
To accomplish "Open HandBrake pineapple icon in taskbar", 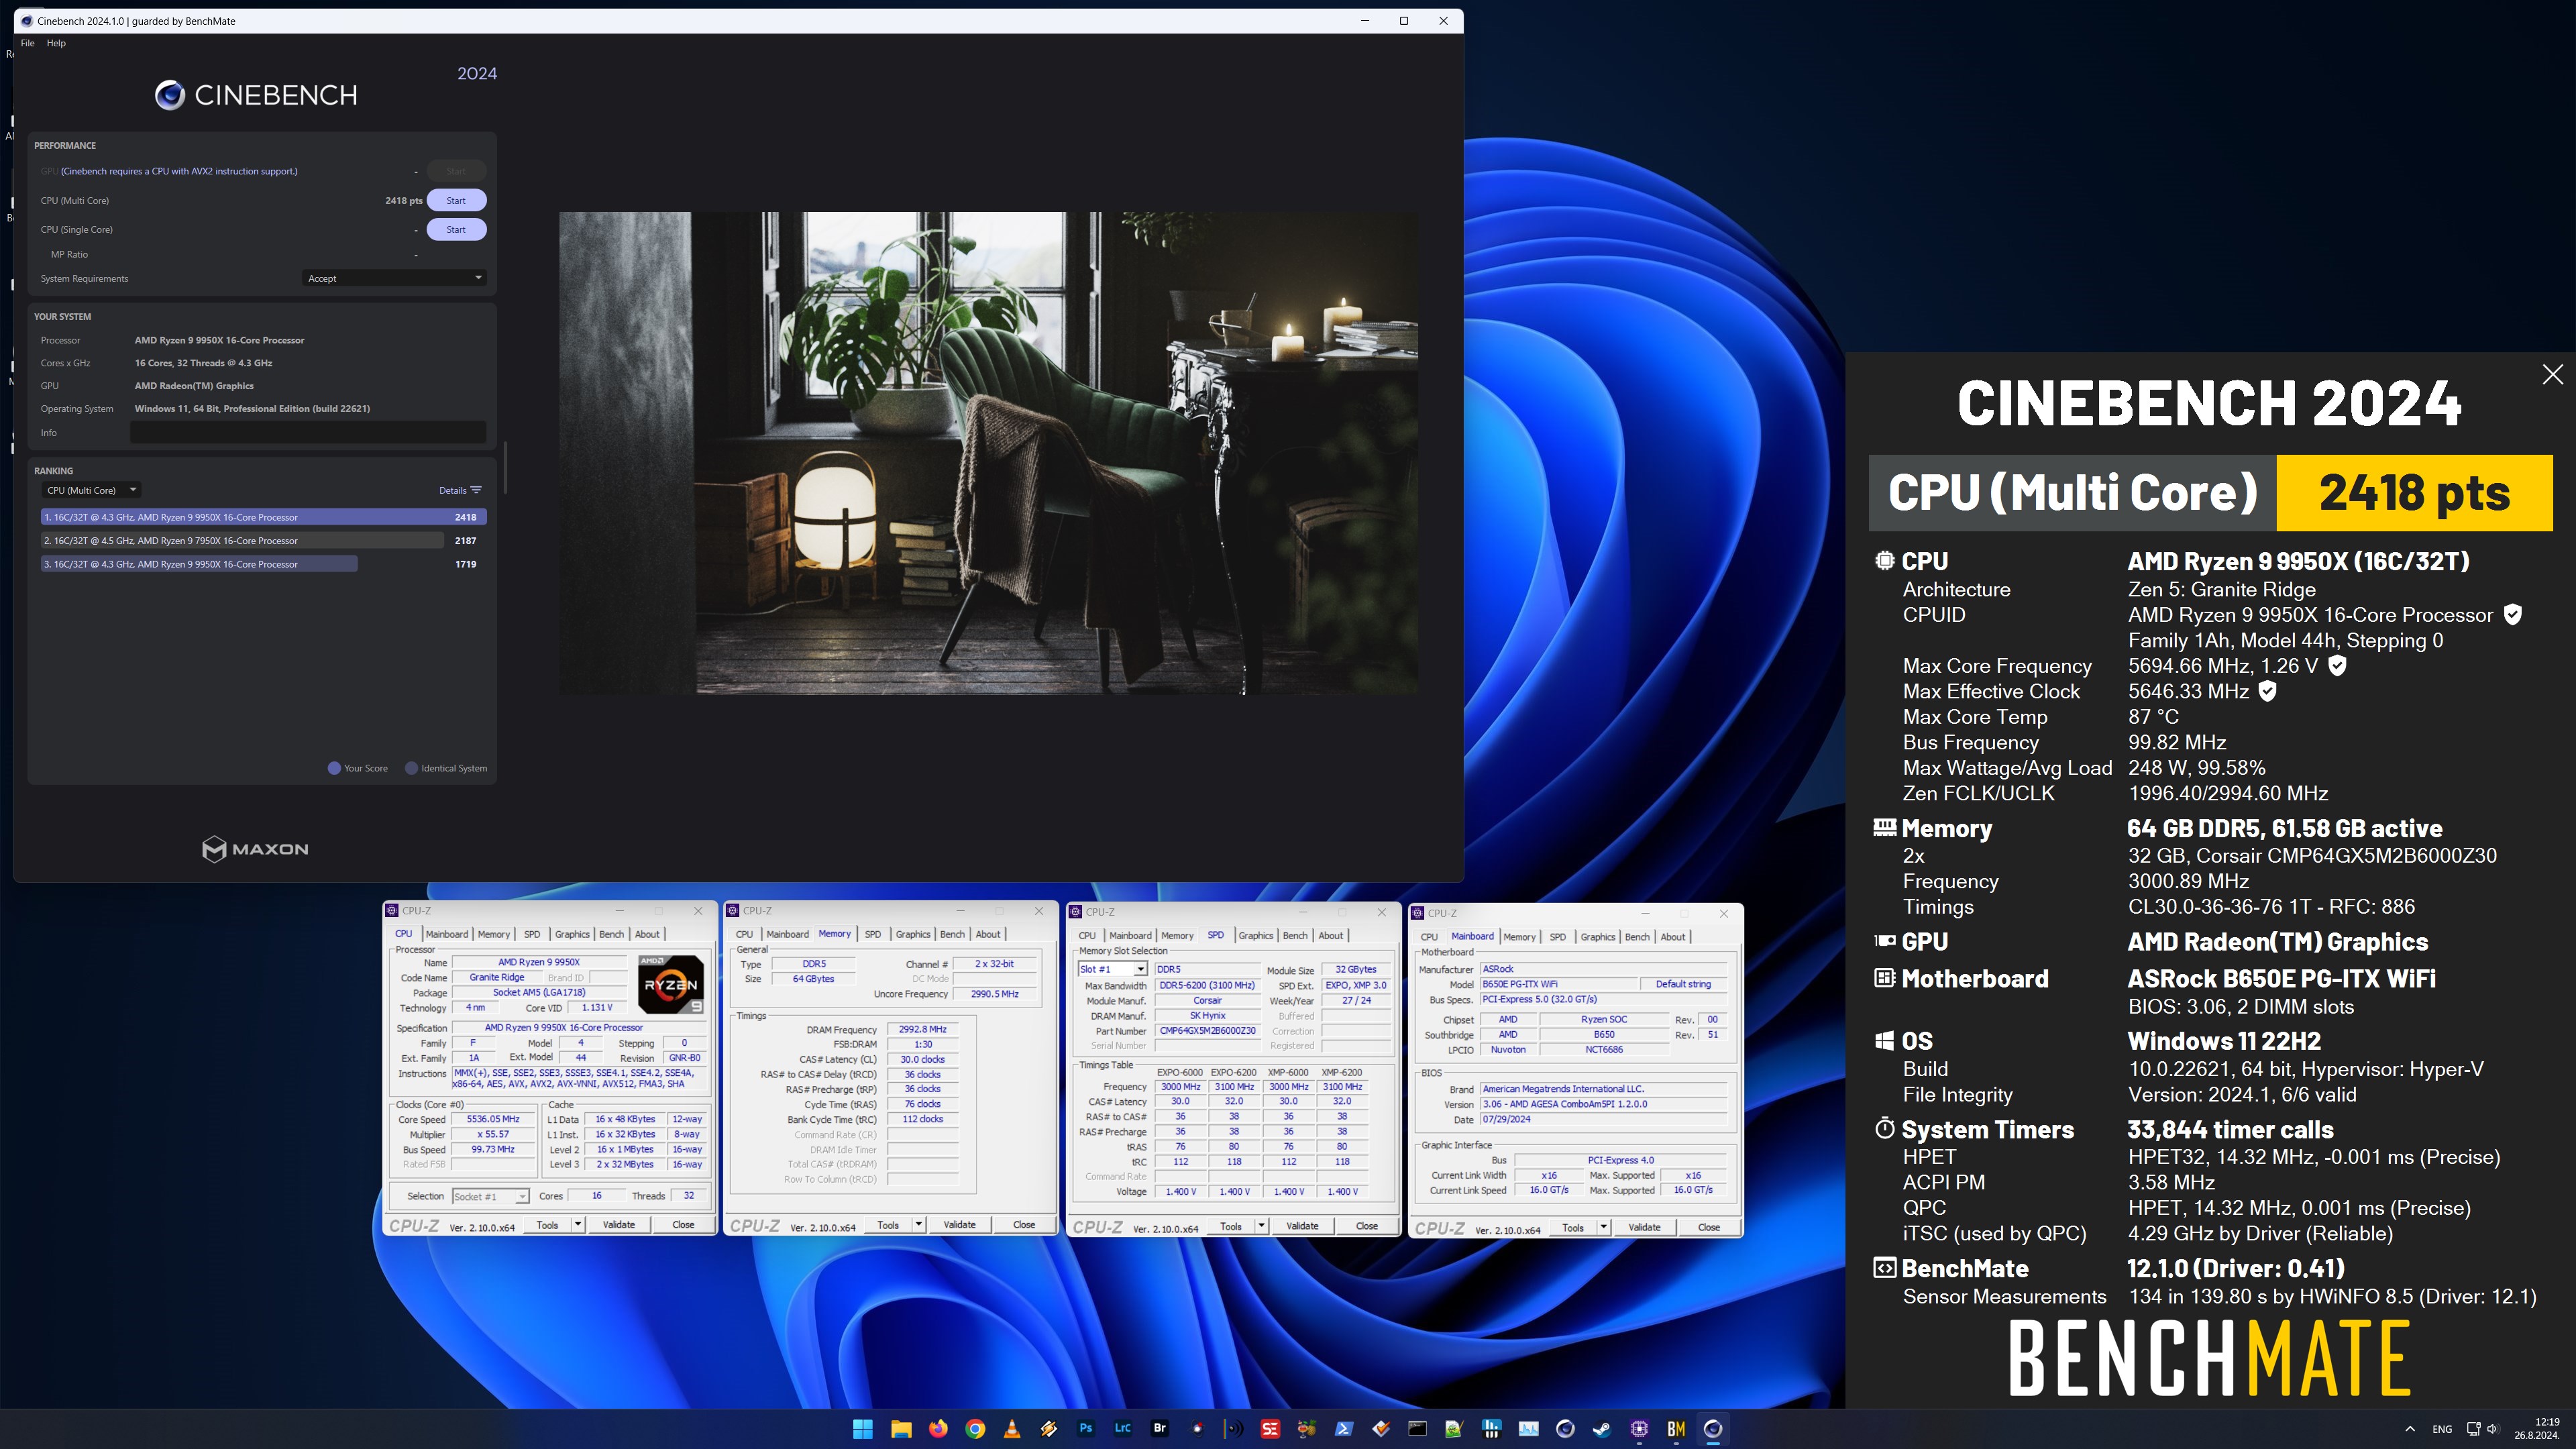I will pos(1306,1429).
